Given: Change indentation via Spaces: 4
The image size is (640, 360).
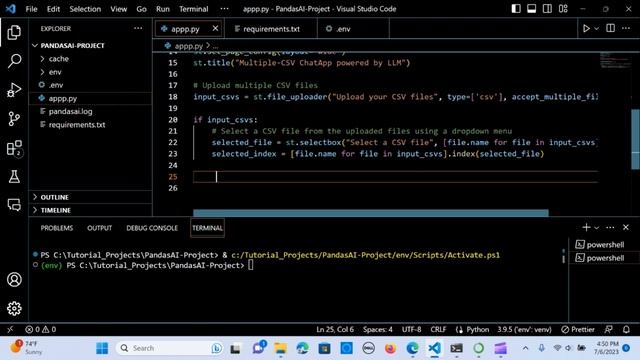Looking at the screenshot, I should (378, 329).
